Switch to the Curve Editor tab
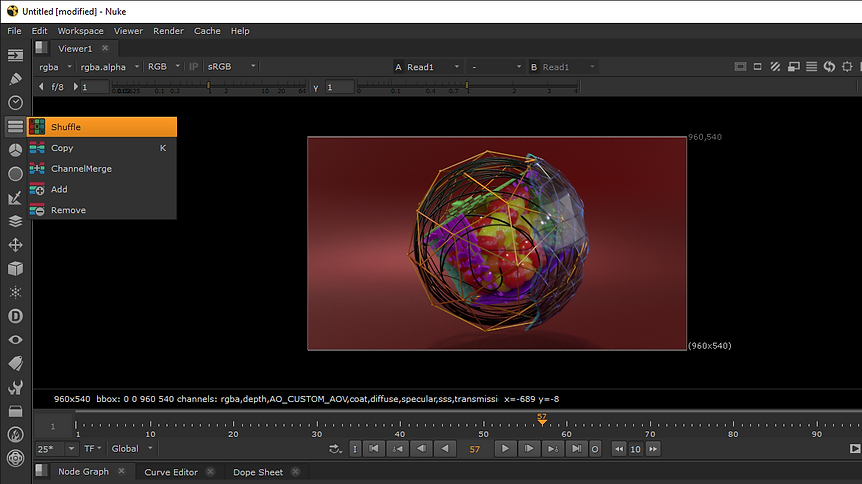The image size is (862, 484). point(171,472)
